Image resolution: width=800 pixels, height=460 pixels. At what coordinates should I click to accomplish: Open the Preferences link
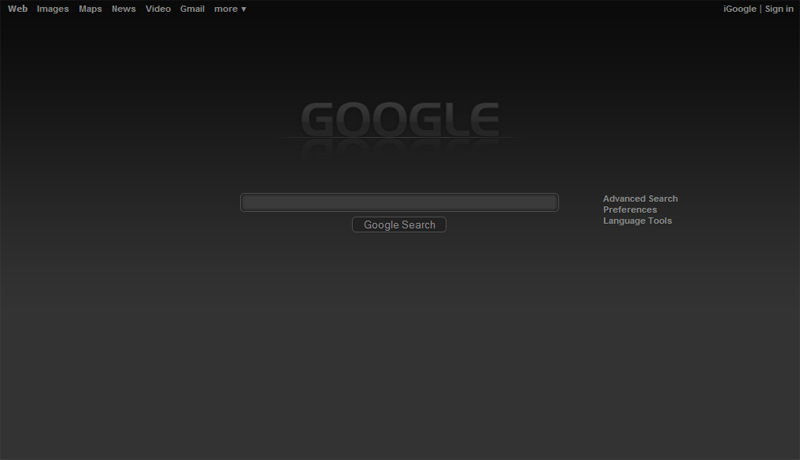coord(630,210)
